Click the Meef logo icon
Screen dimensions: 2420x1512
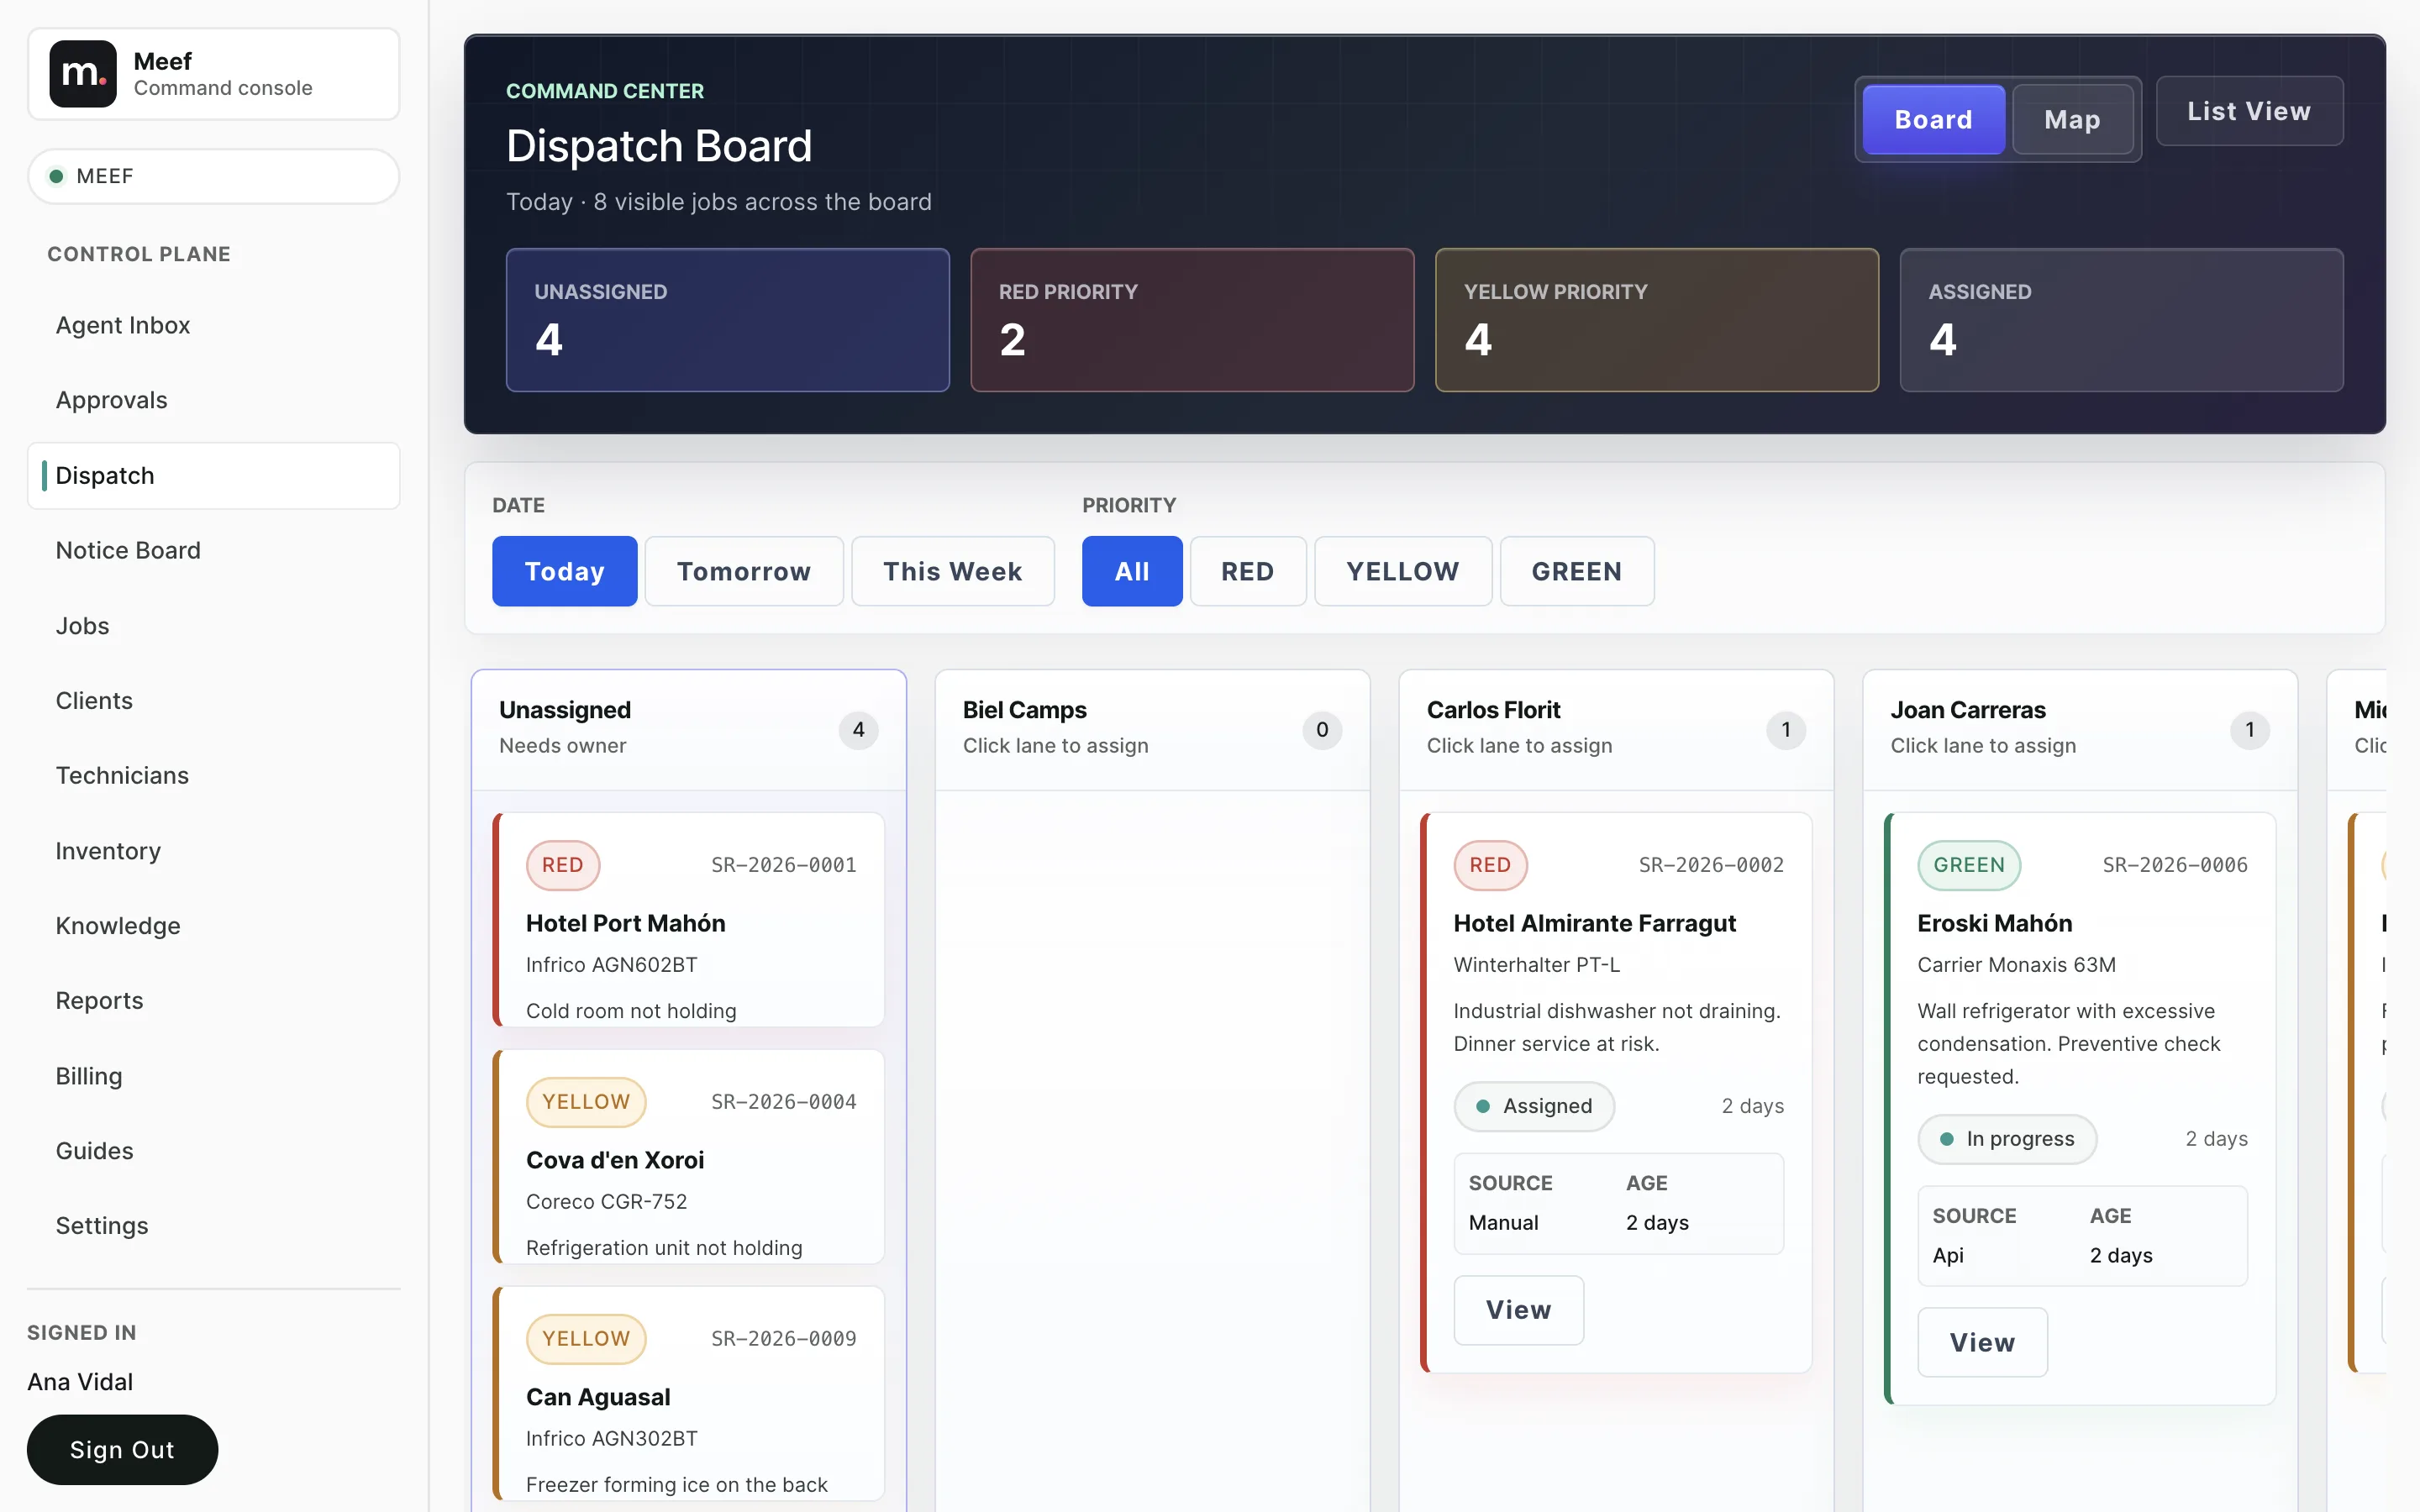click(83, 74)
